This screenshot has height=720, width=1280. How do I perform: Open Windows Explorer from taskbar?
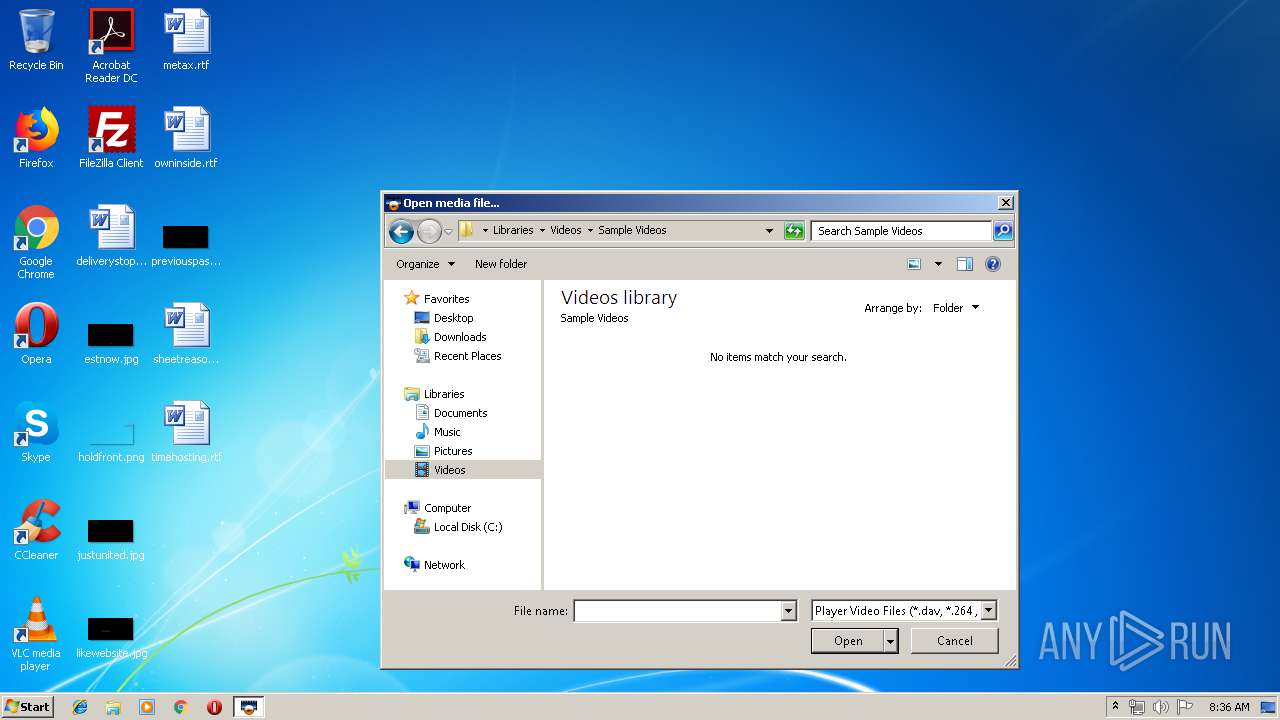113,707
